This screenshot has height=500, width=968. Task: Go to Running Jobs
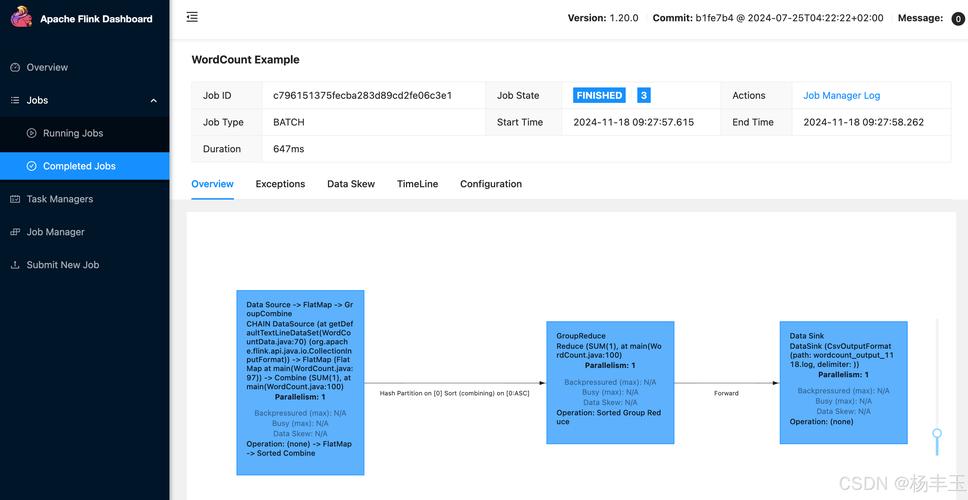pyautogui.click(x=85, y=133)
